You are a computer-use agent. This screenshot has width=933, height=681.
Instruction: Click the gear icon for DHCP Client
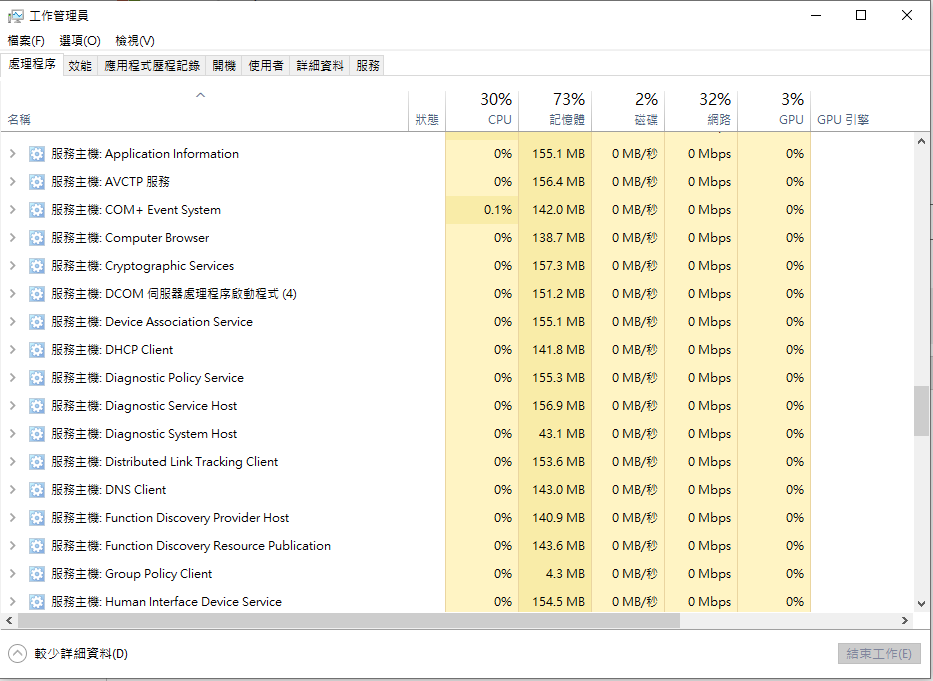[37, 350]
